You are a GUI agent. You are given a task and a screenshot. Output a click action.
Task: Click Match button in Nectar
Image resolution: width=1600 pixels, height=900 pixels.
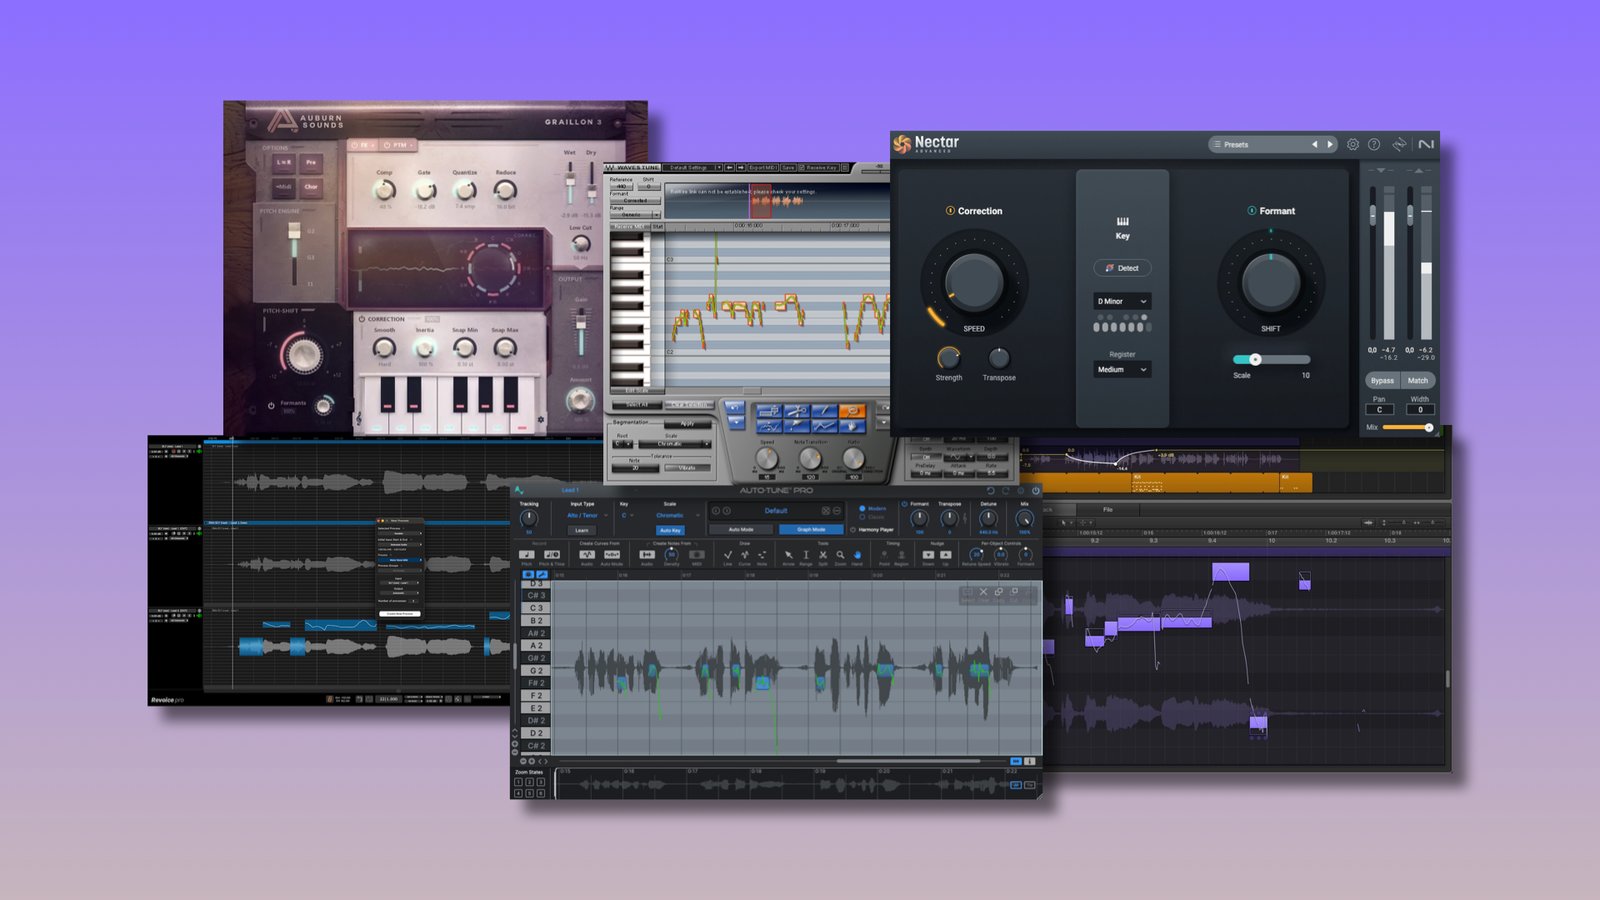pyautogui.click(x=1418, y=380)
